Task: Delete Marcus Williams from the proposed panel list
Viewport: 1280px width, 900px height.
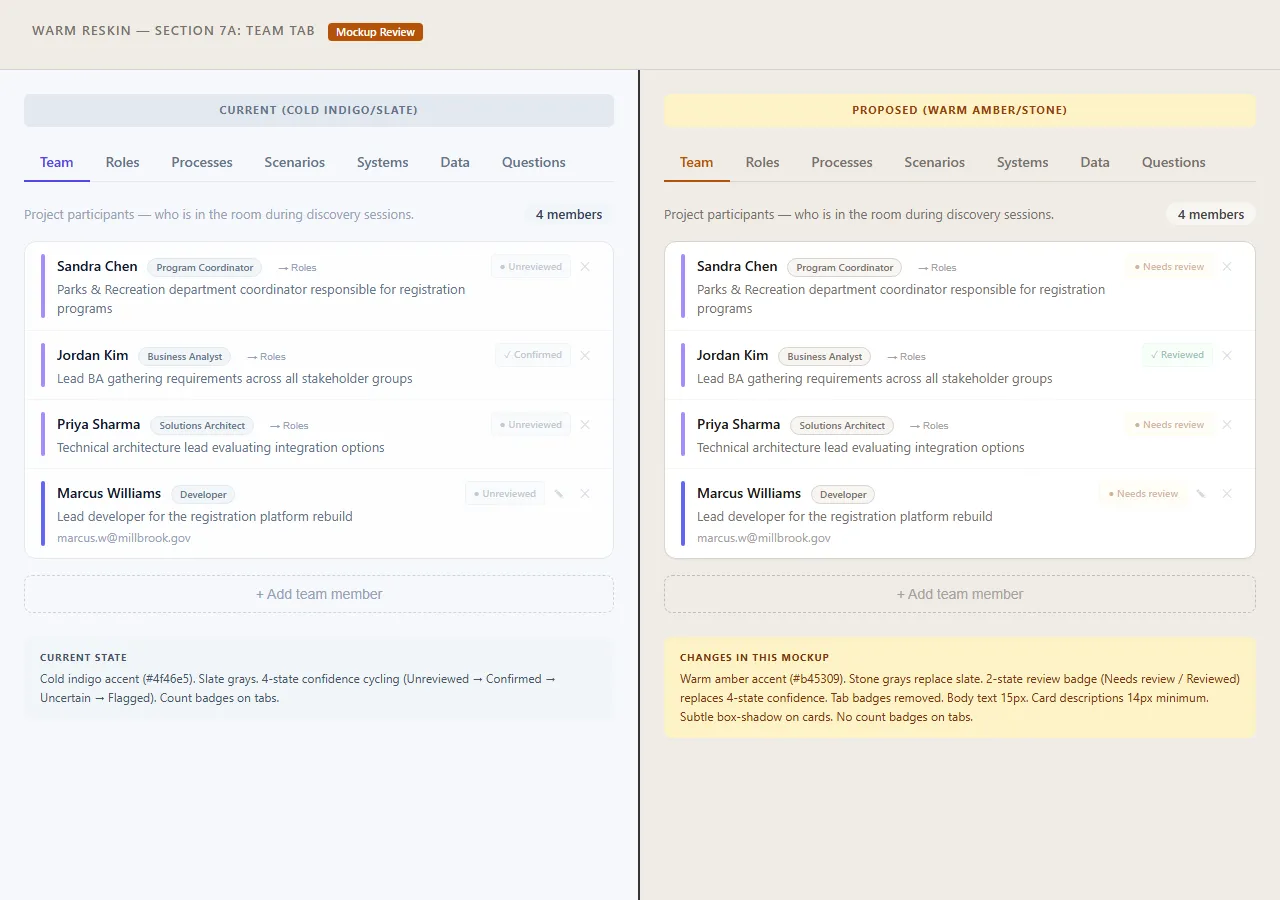Action: (1227, 494)
